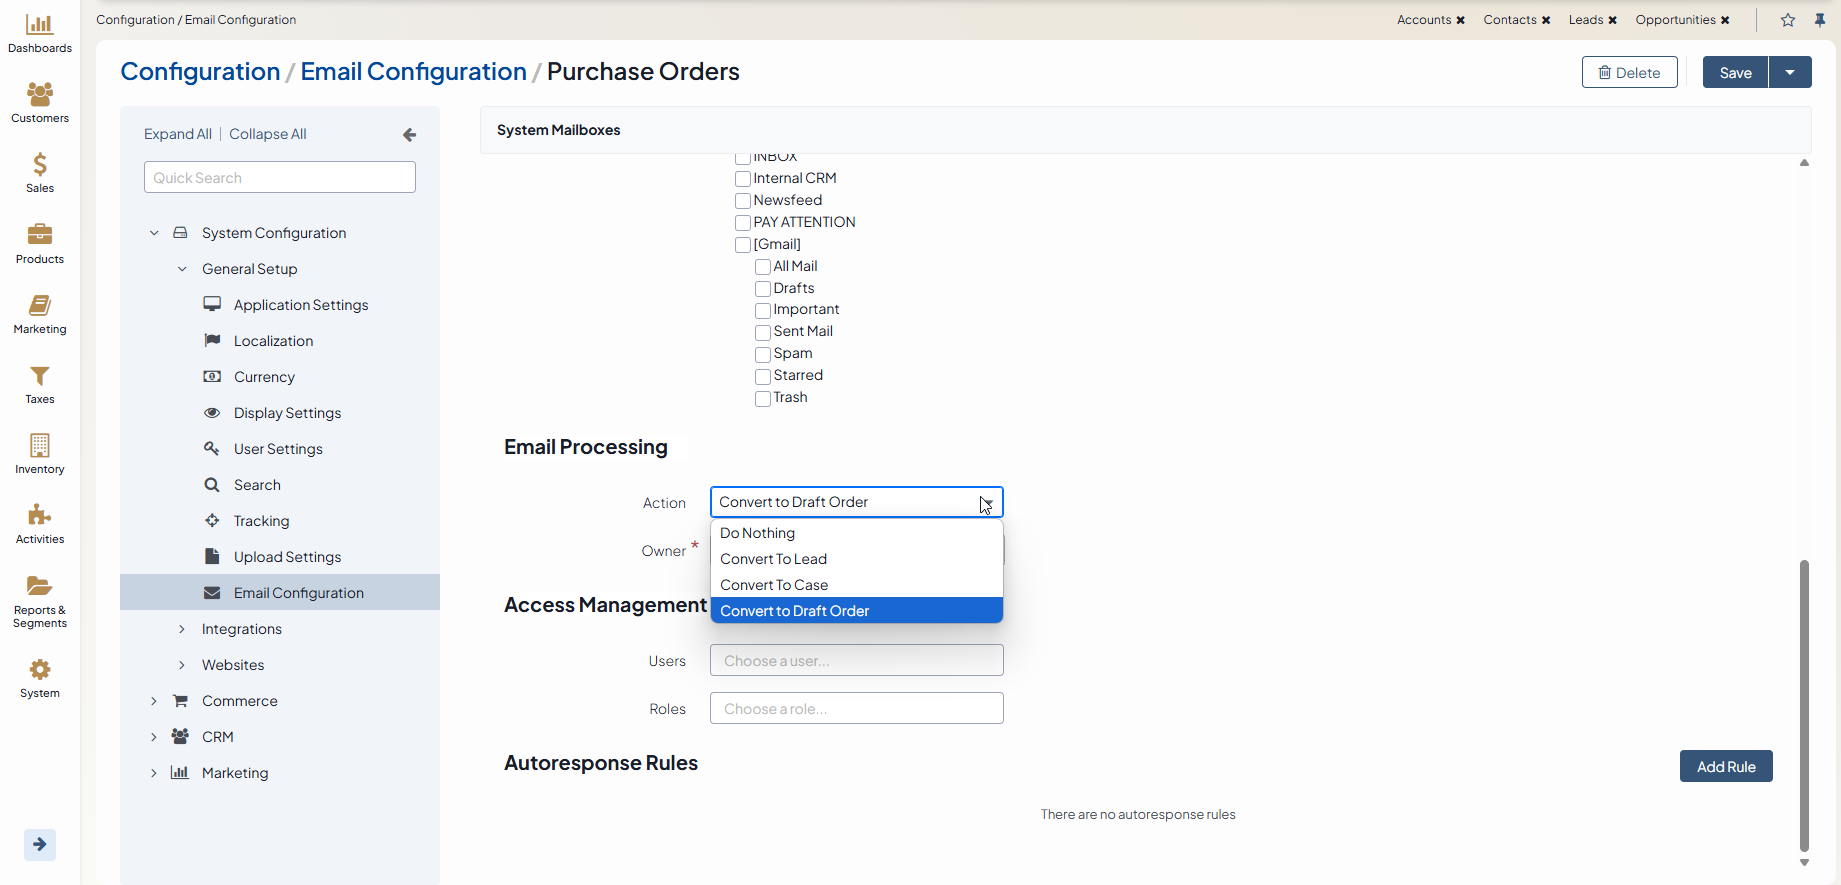Tick the Starred folder checkbox
The image size is (1841, 885).
[763, 376]
